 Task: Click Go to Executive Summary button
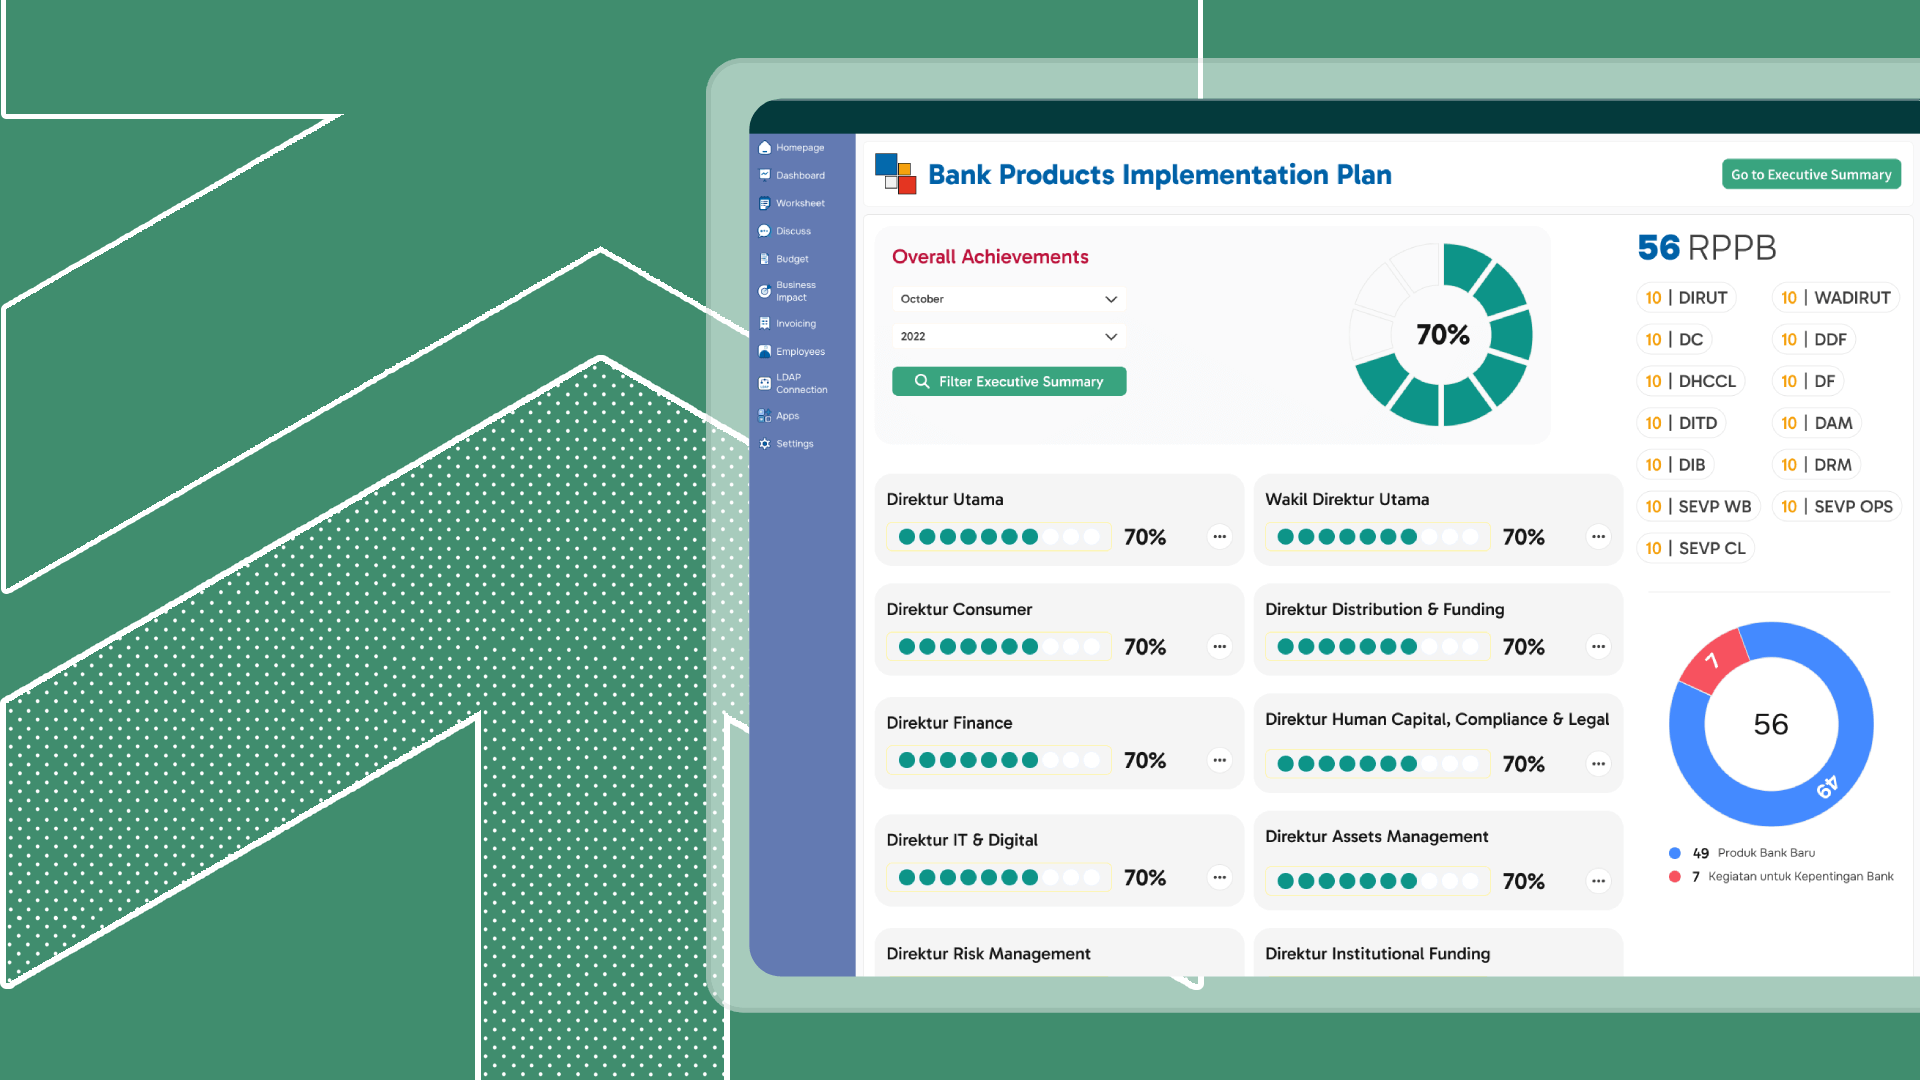coord(1810,175)
